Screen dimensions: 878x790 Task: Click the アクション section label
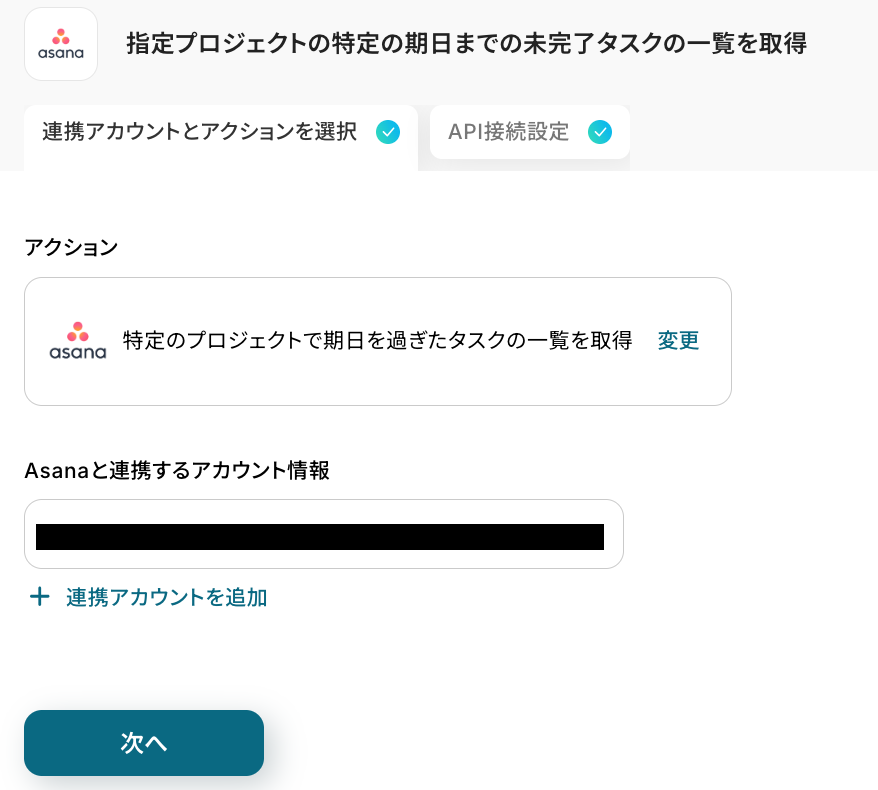coord(71,247)
